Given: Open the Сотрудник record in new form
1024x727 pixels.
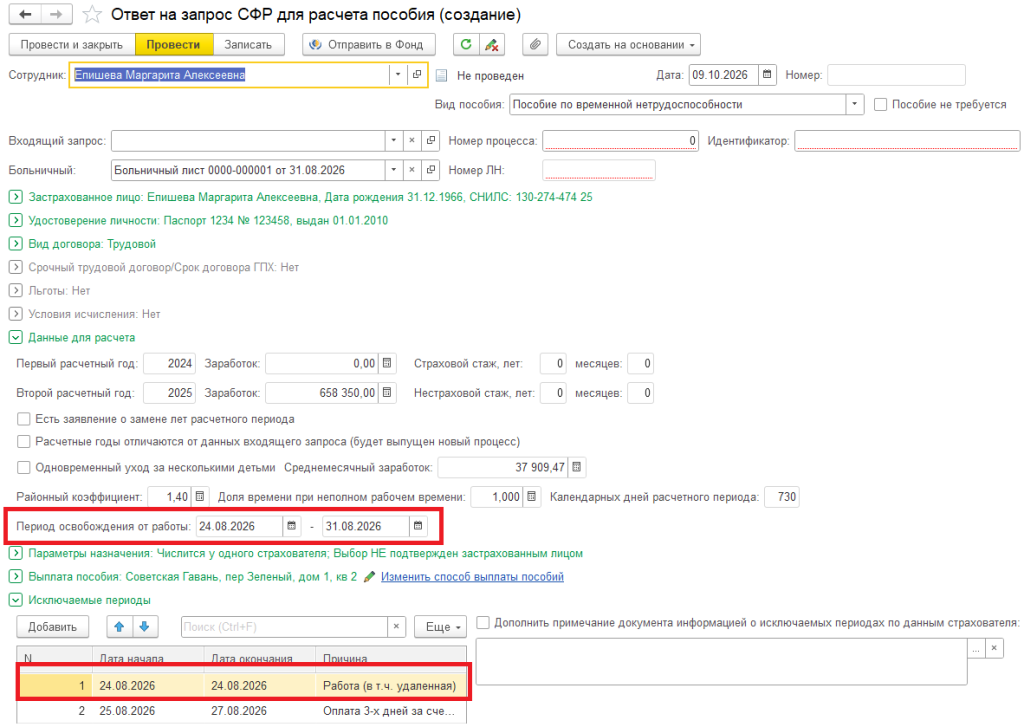Looking at the screenshot, I should pos(417,74).
